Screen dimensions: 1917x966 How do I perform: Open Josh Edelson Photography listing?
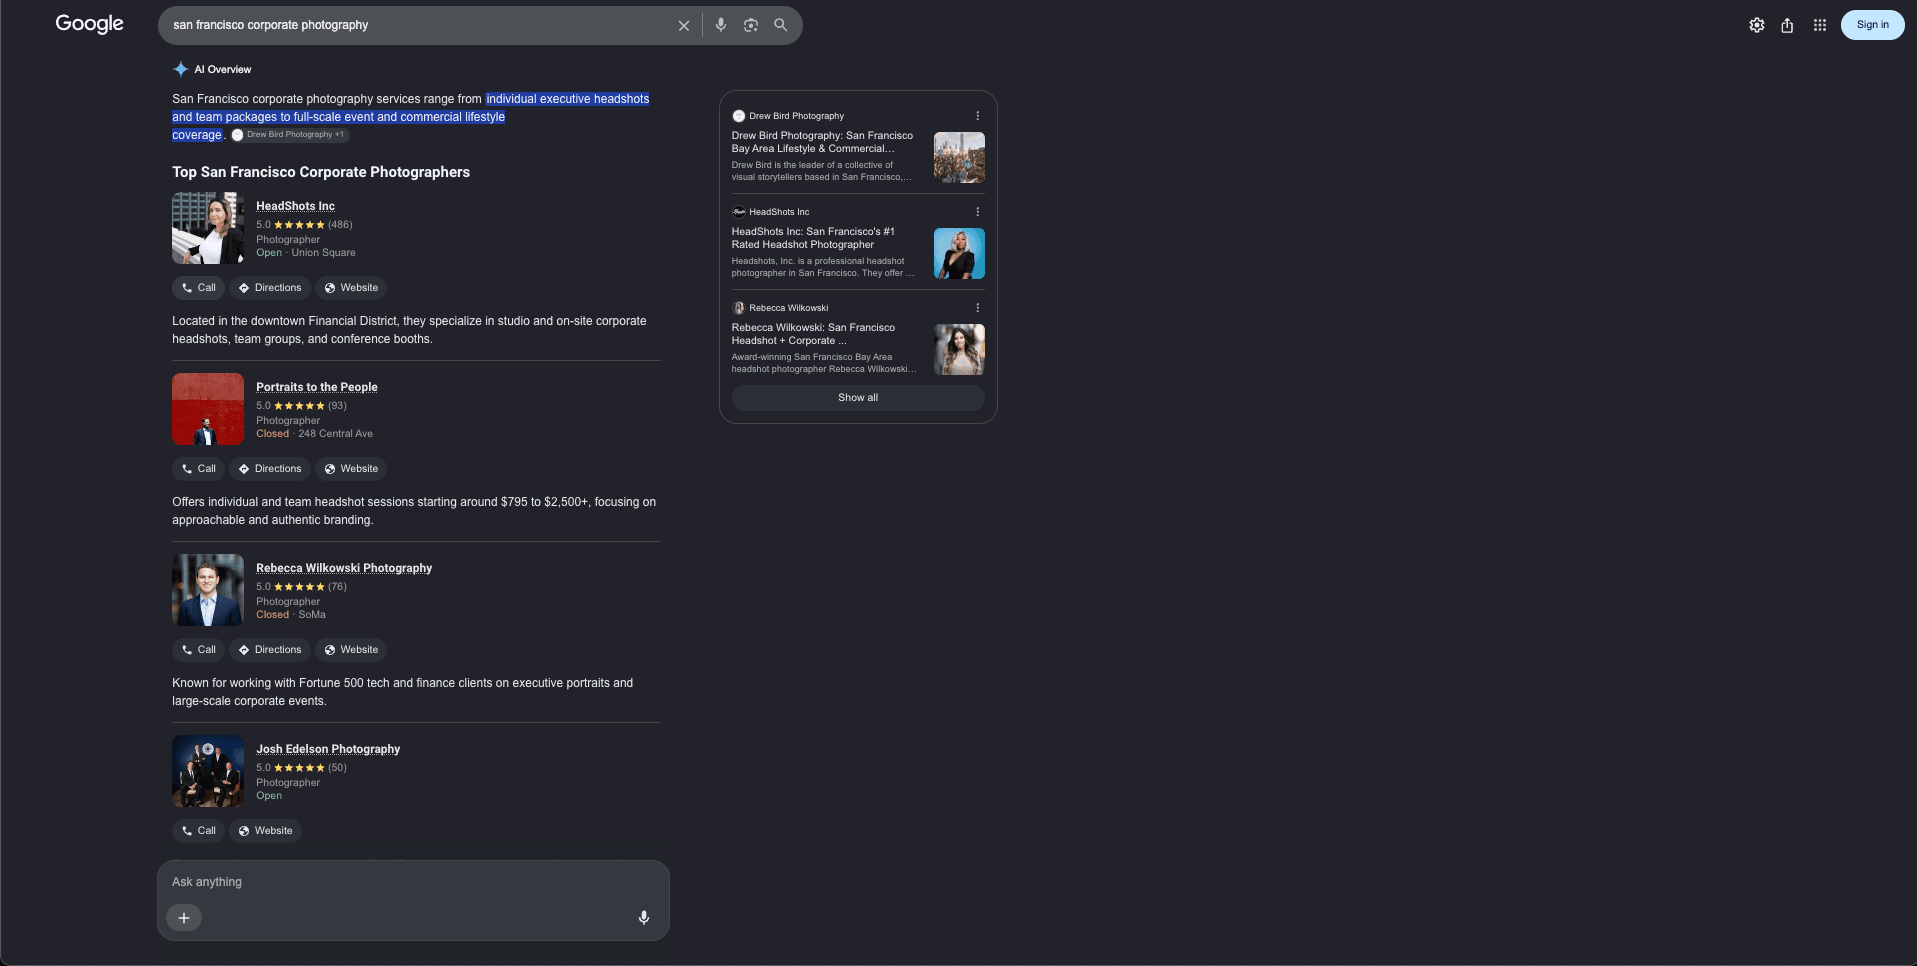[328, 749]
